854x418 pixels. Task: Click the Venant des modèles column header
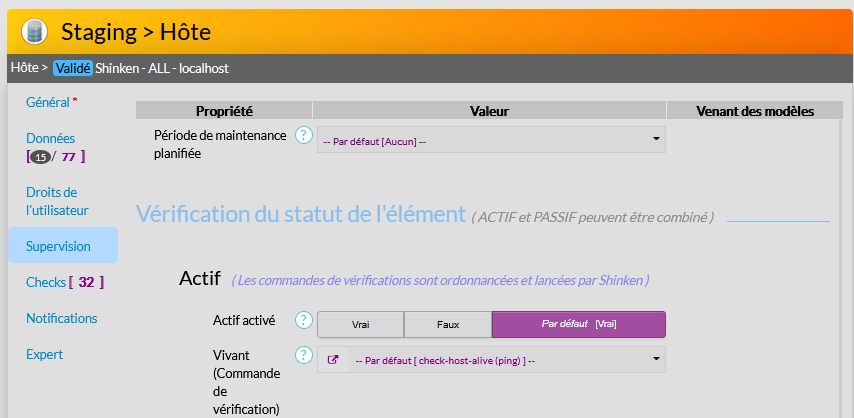click(754, 111)
